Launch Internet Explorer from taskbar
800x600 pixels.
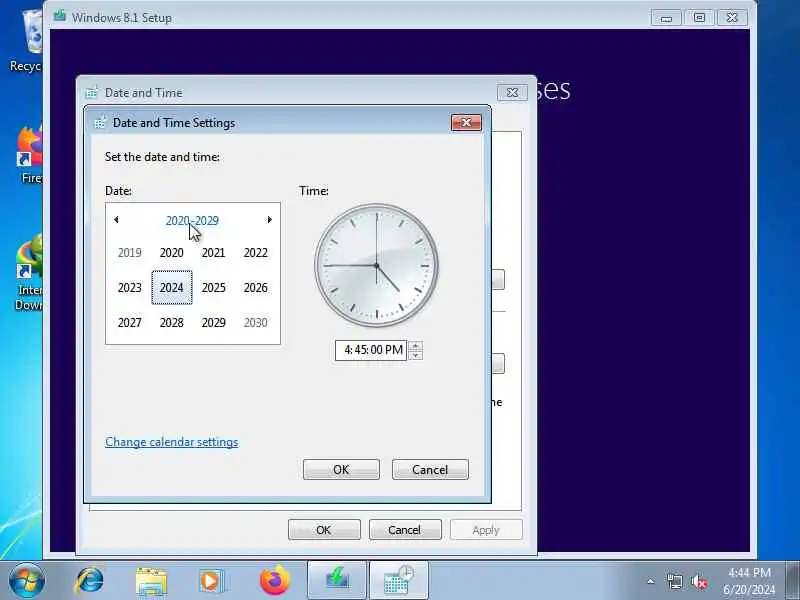coord(89,581)
